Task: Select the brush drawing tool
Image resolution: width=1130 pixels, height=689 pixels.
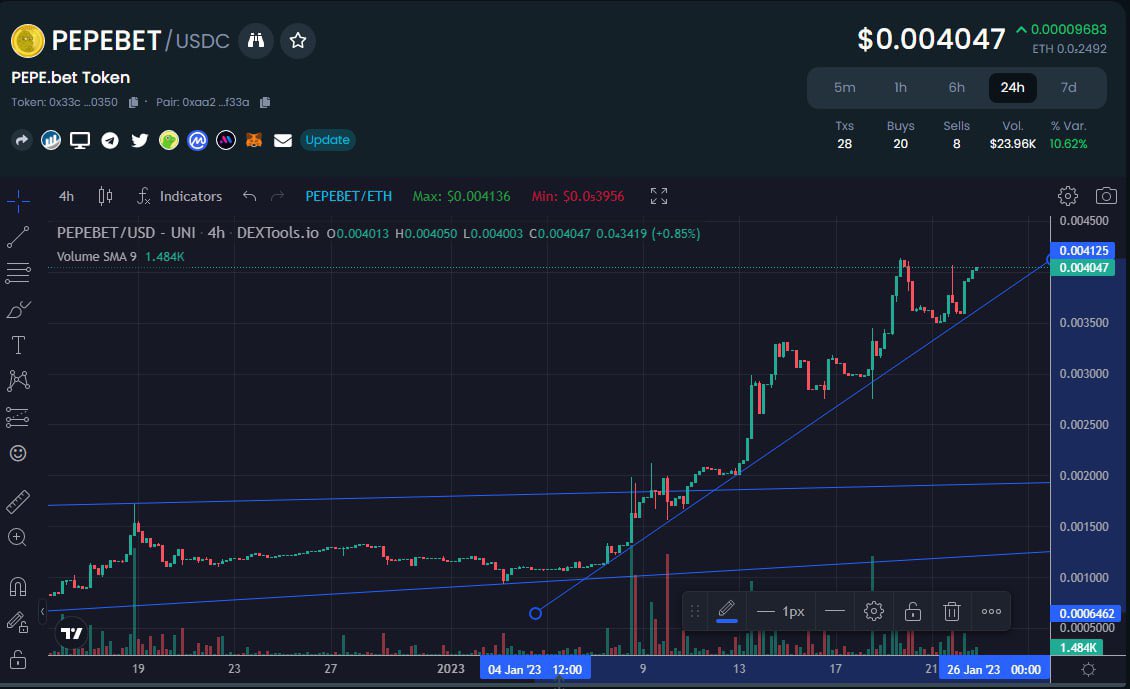Action: [18, 309]
